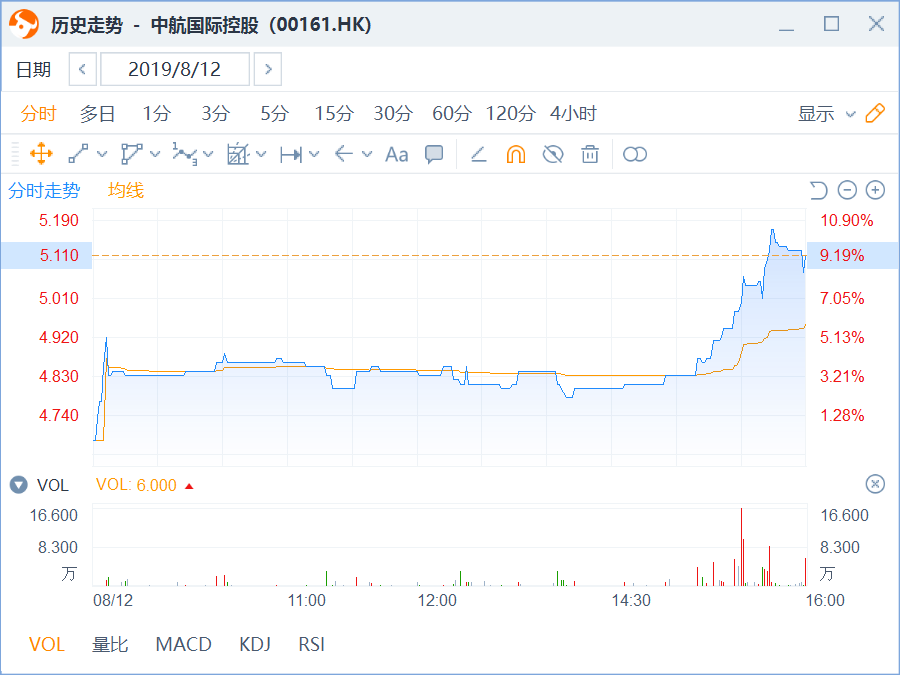Viewport: 900px width, 675px height.
Task: Click the eraser drawing tool
Action: click(479, 154)
